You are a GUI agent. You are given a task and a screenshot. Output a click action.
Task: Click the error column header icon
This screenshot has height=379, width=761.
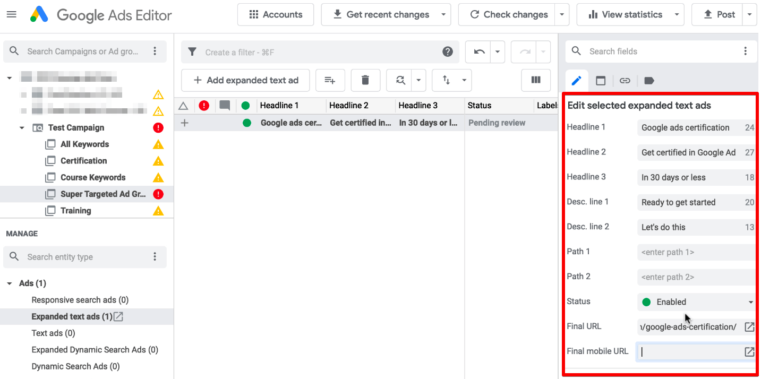tap(204, 105)
